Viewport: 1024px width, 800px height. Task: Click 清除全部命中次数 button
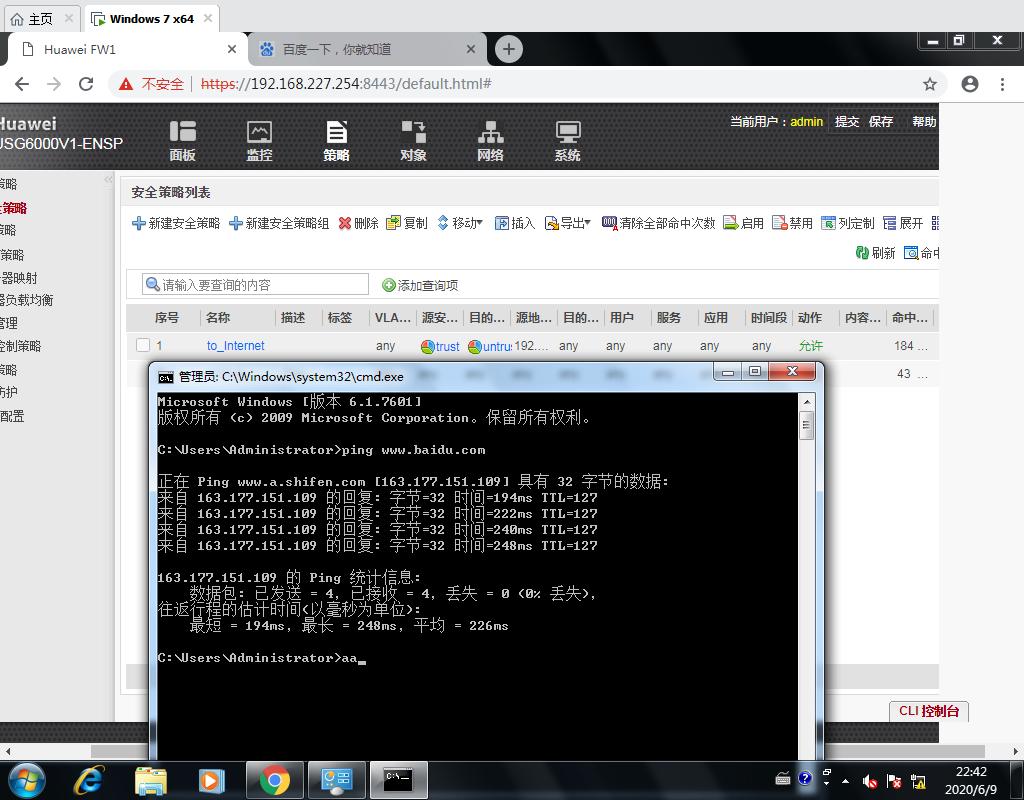[658, 223]
